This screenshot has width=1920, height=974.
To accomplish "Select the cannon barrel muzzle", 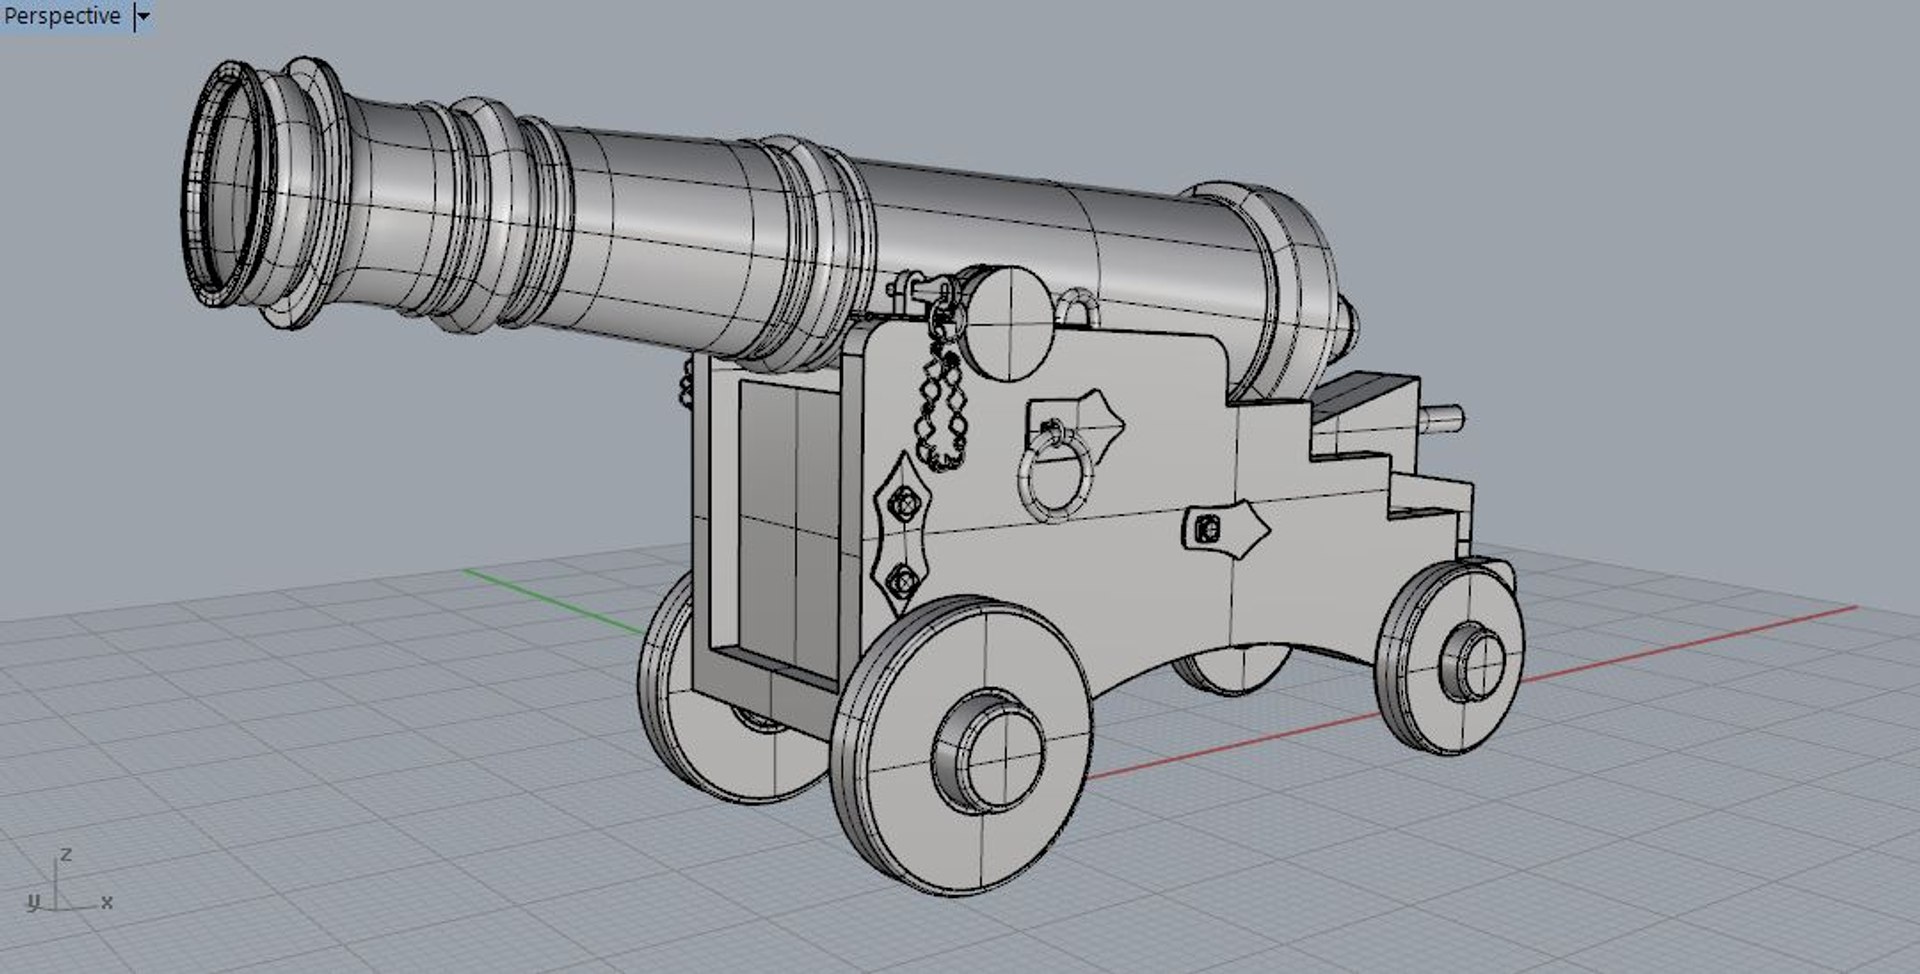I will [x=227, y=184].
